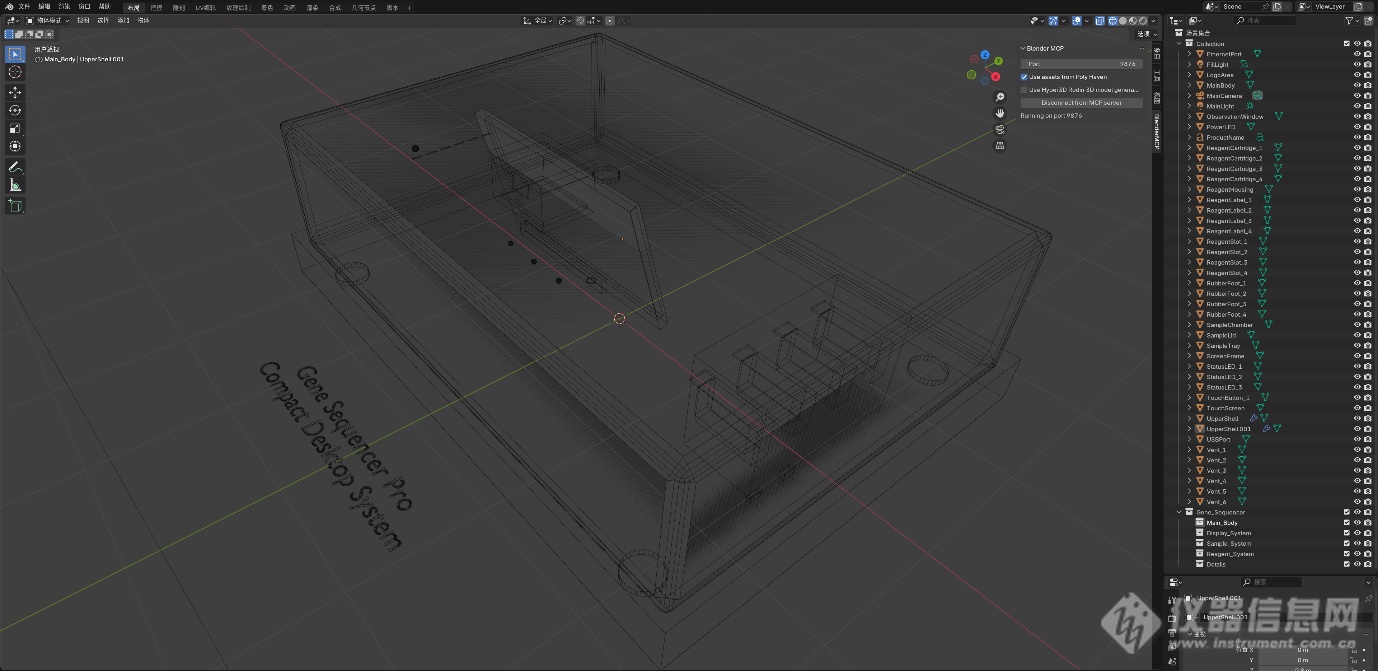The width and height of the screenshot is (1378, 671).
Task: Open the File menu in top bar
Action: [24, 6]
